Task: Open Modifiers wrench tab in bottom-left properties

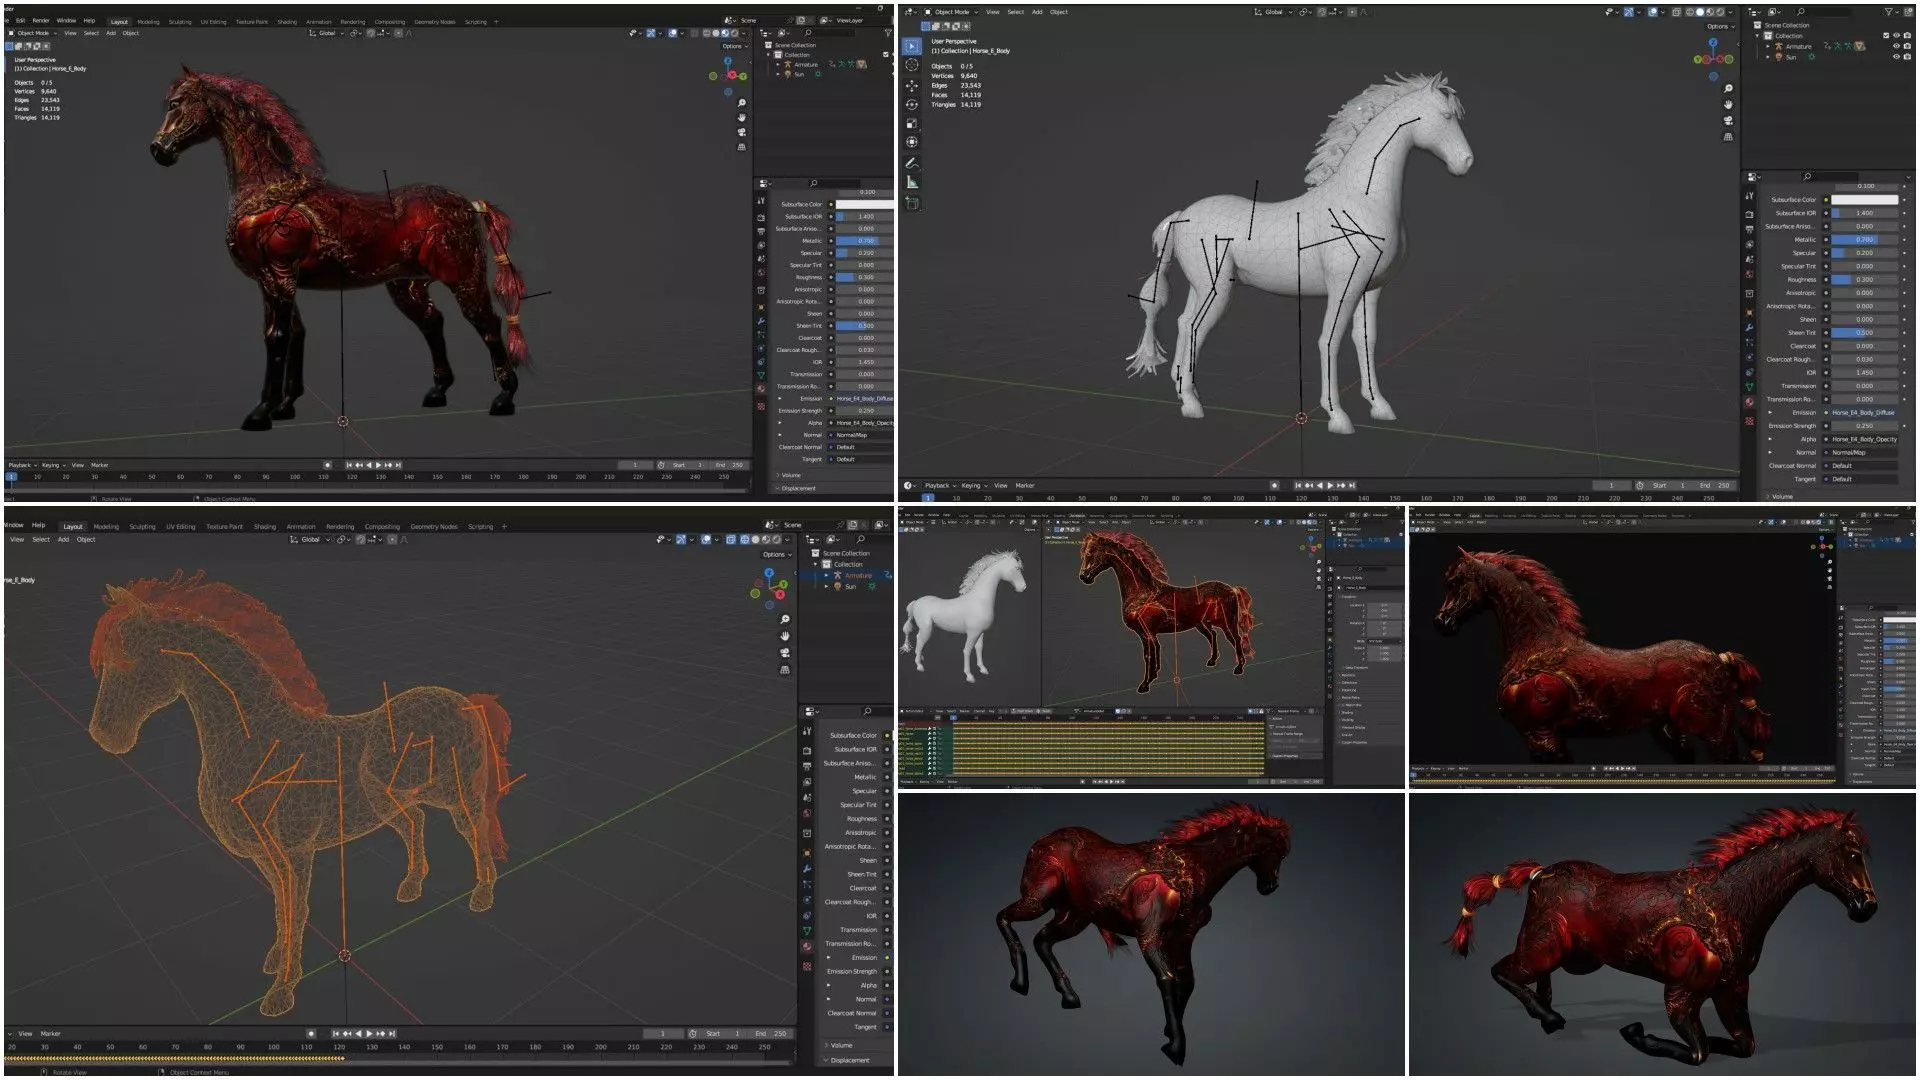Action: (x=807, y=868)
